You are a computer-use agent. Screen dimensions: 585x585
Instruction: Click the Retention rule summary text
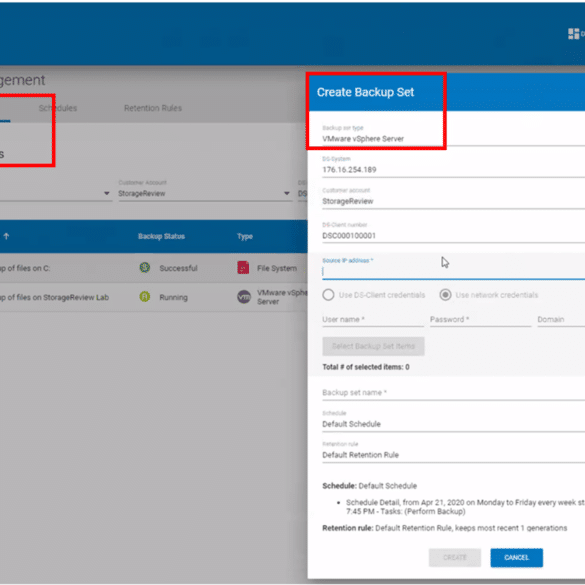tap(444, 528)
